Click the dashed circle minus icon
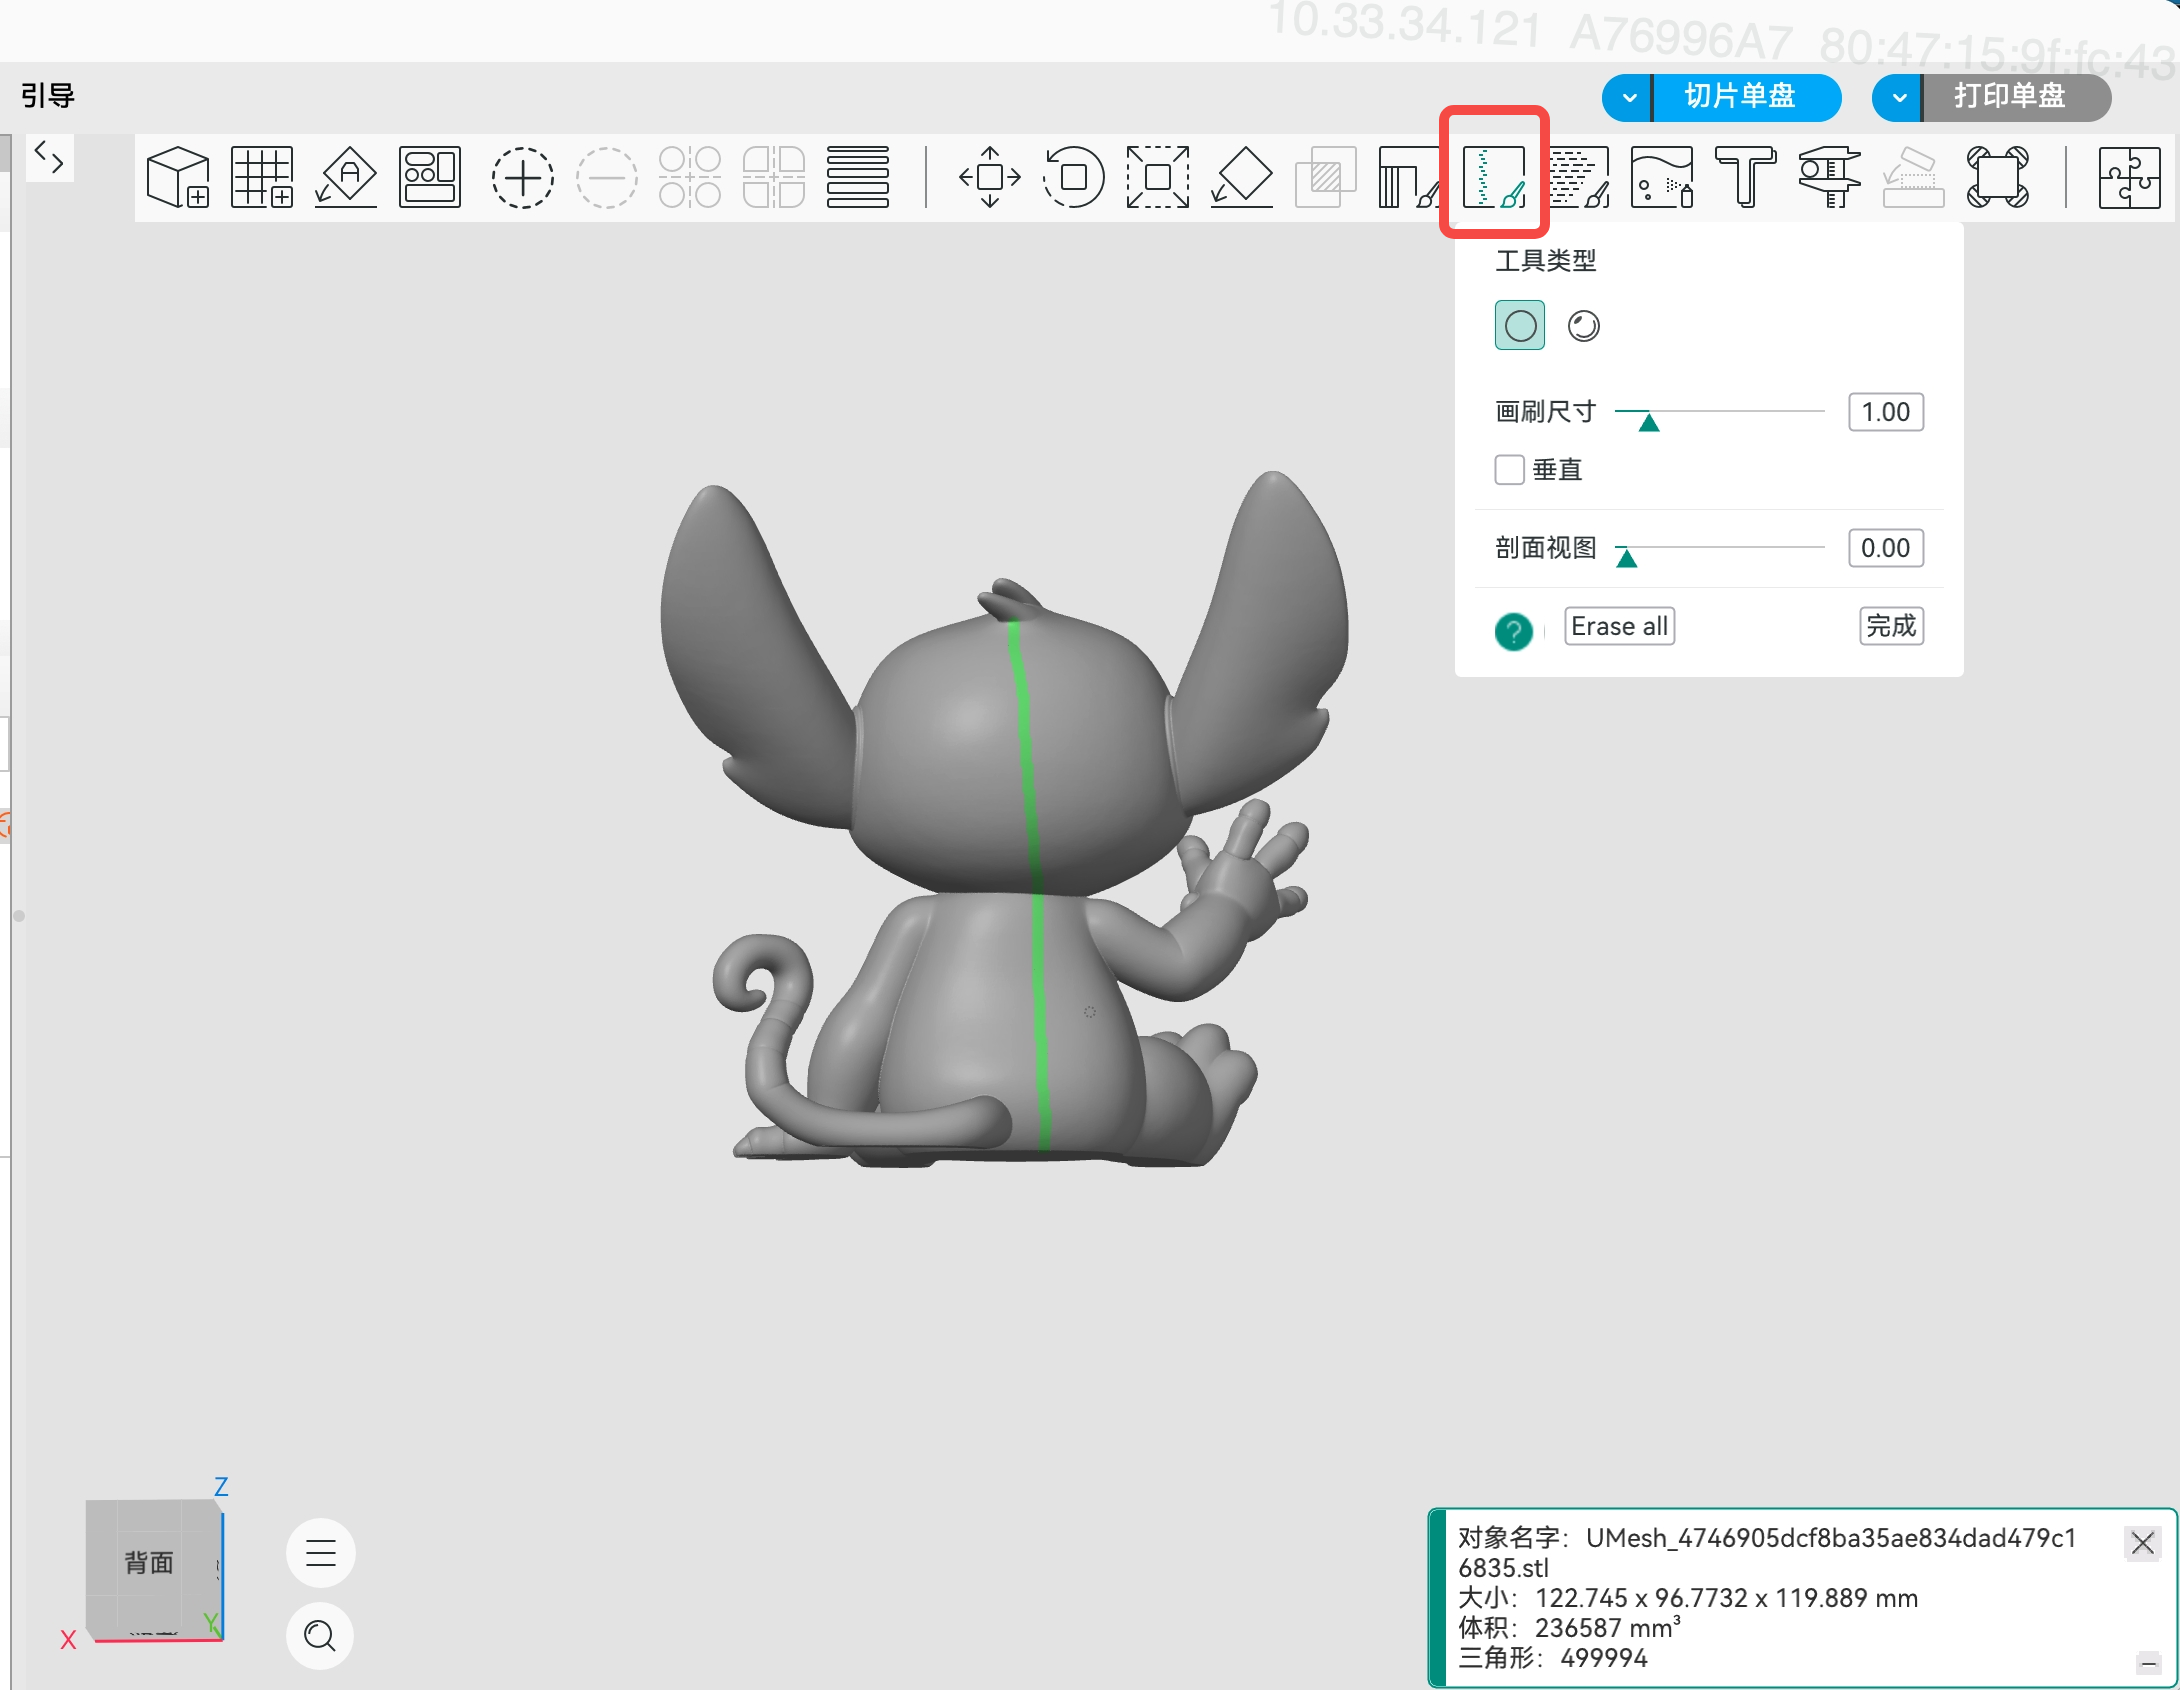This screenshot has width=2180, height=1690. point(606,177)
